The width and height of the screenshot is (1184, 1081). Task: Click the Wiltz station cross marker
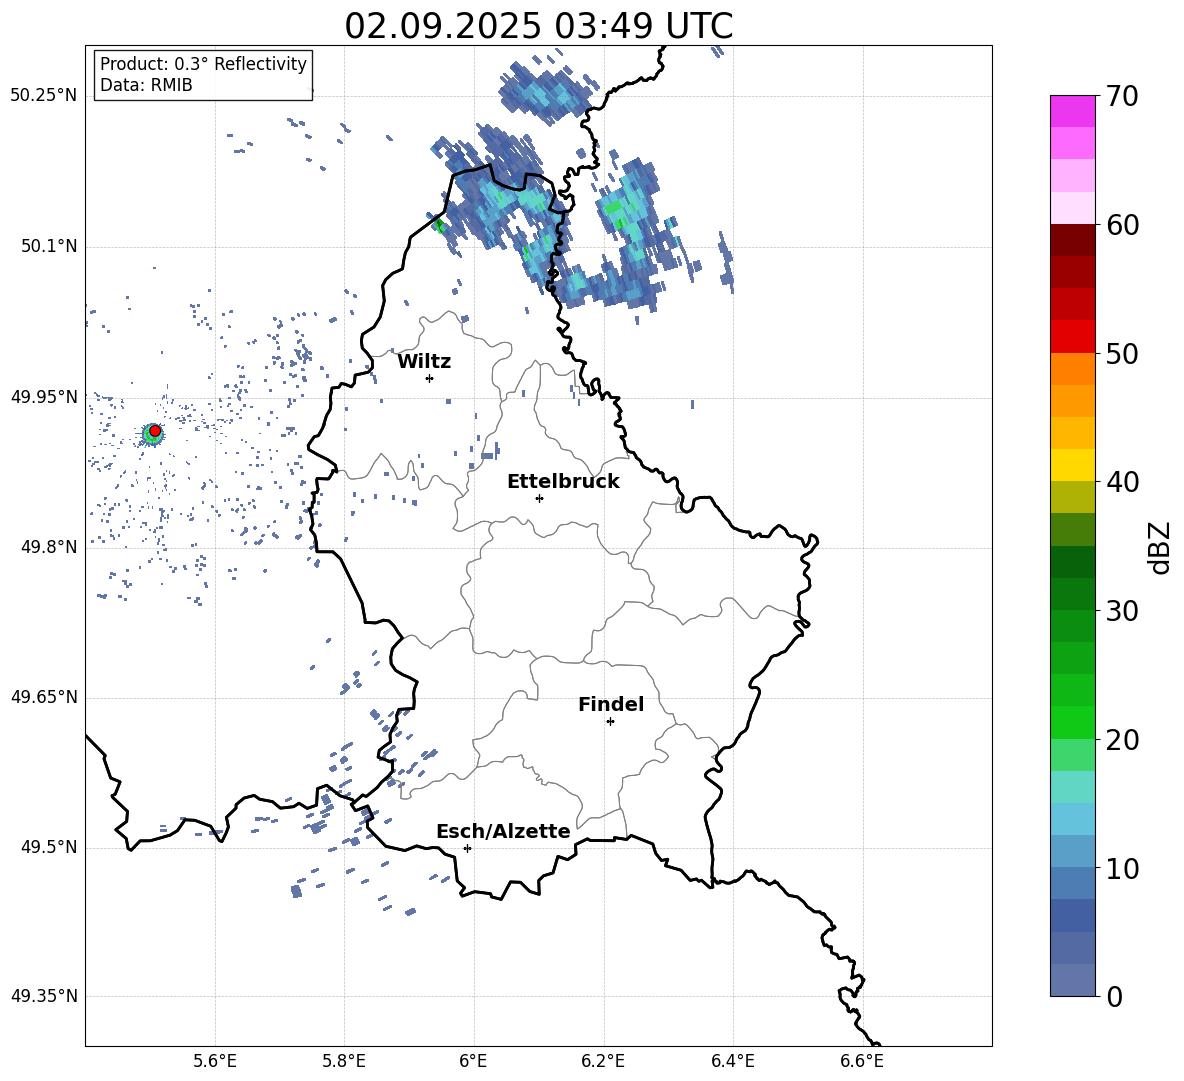coord(430,378)
